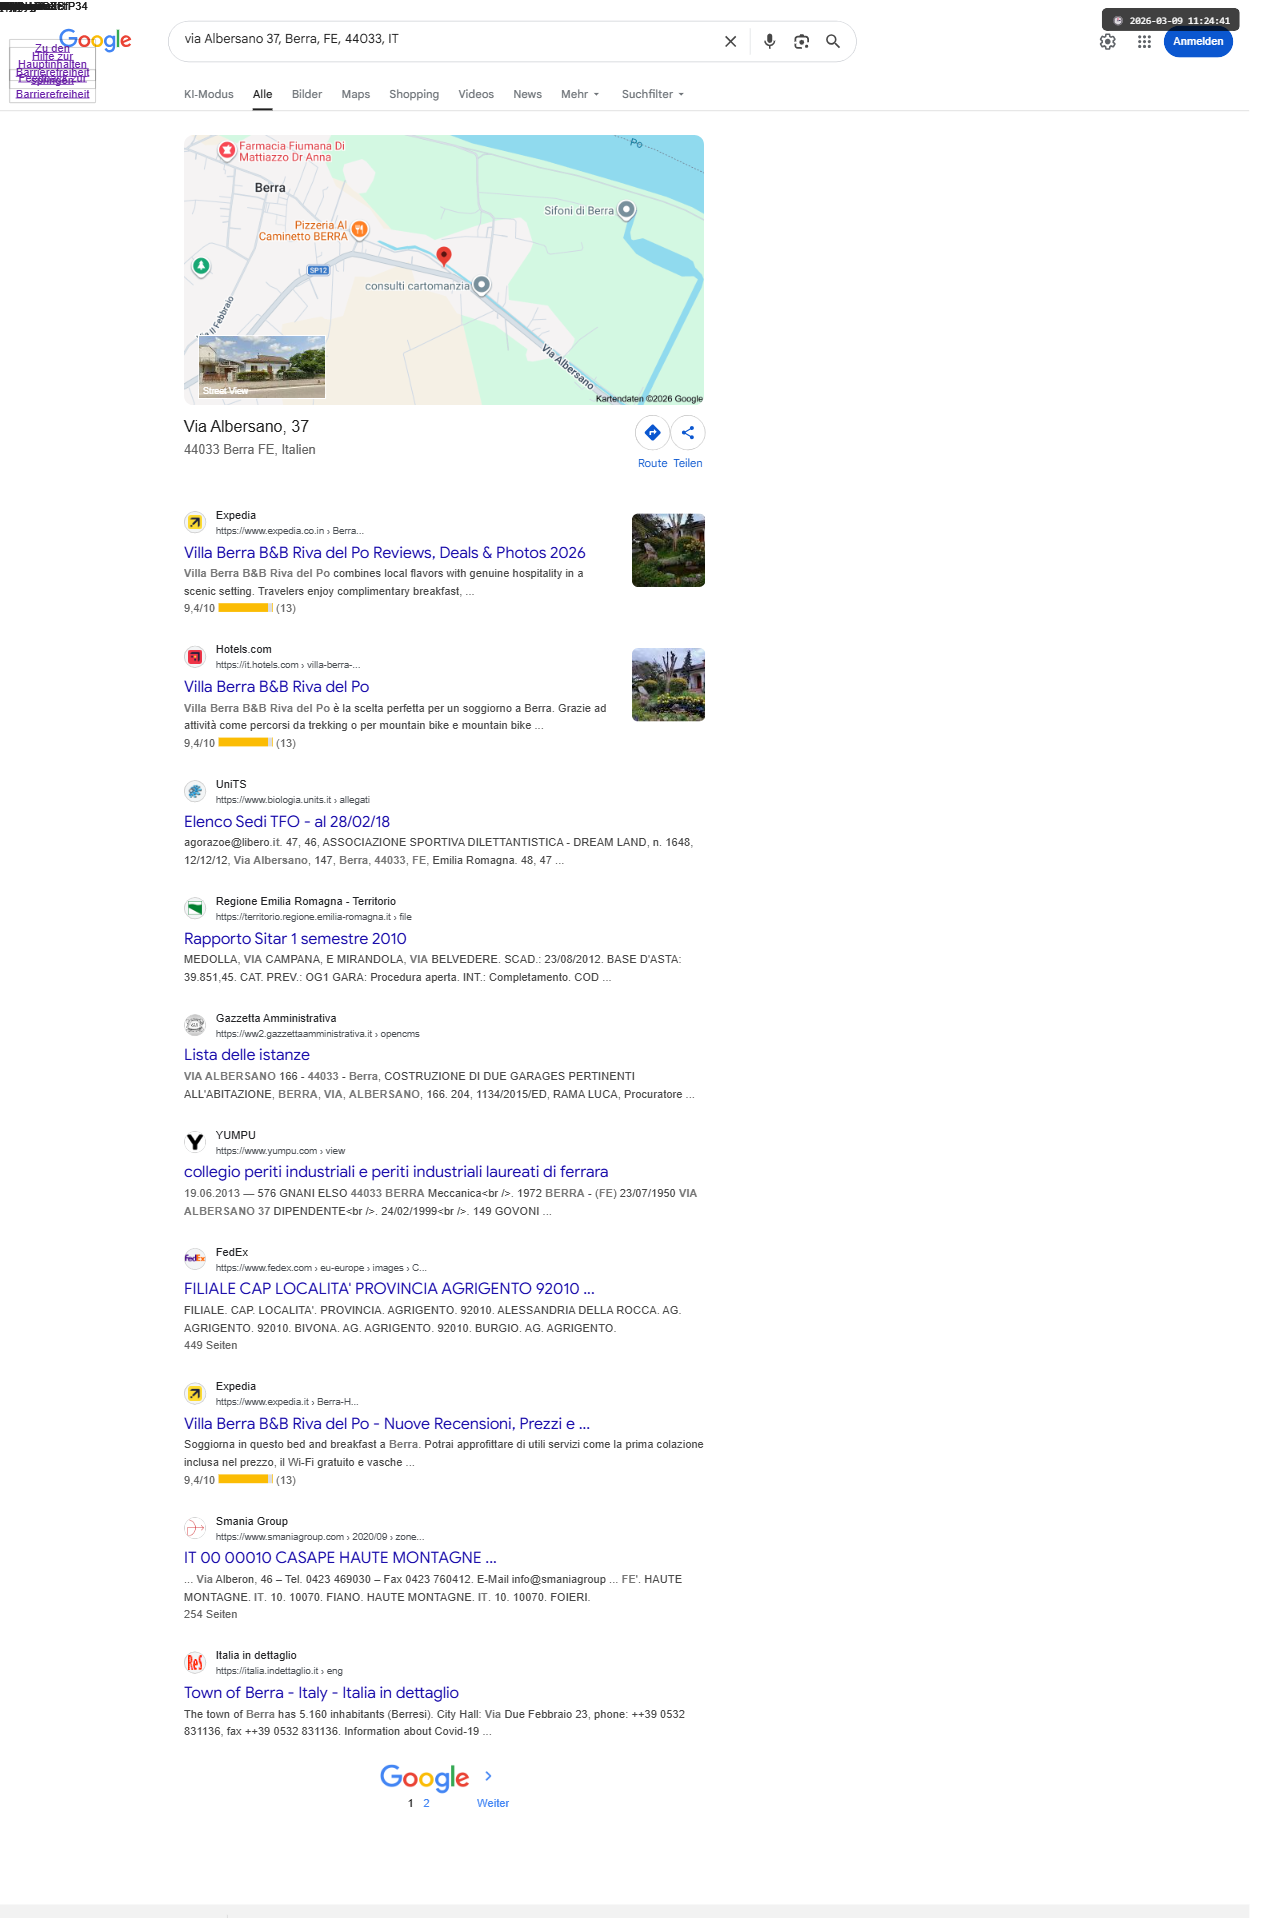Image resolution: width=1264 pixels, height=1918 pixels.
Task: Click the Hotels.com favicon
Action: (x=195, y=657)
